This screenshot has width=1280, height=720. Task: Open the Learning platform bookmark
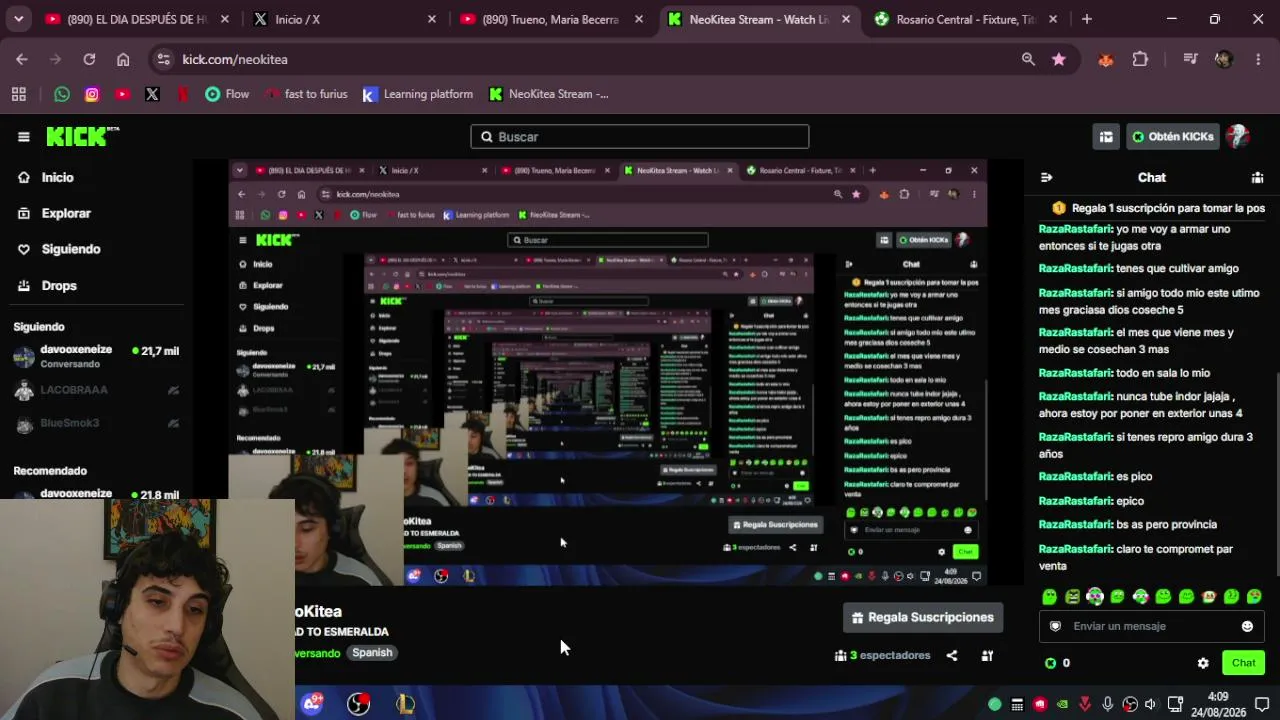tap(417, 94)
